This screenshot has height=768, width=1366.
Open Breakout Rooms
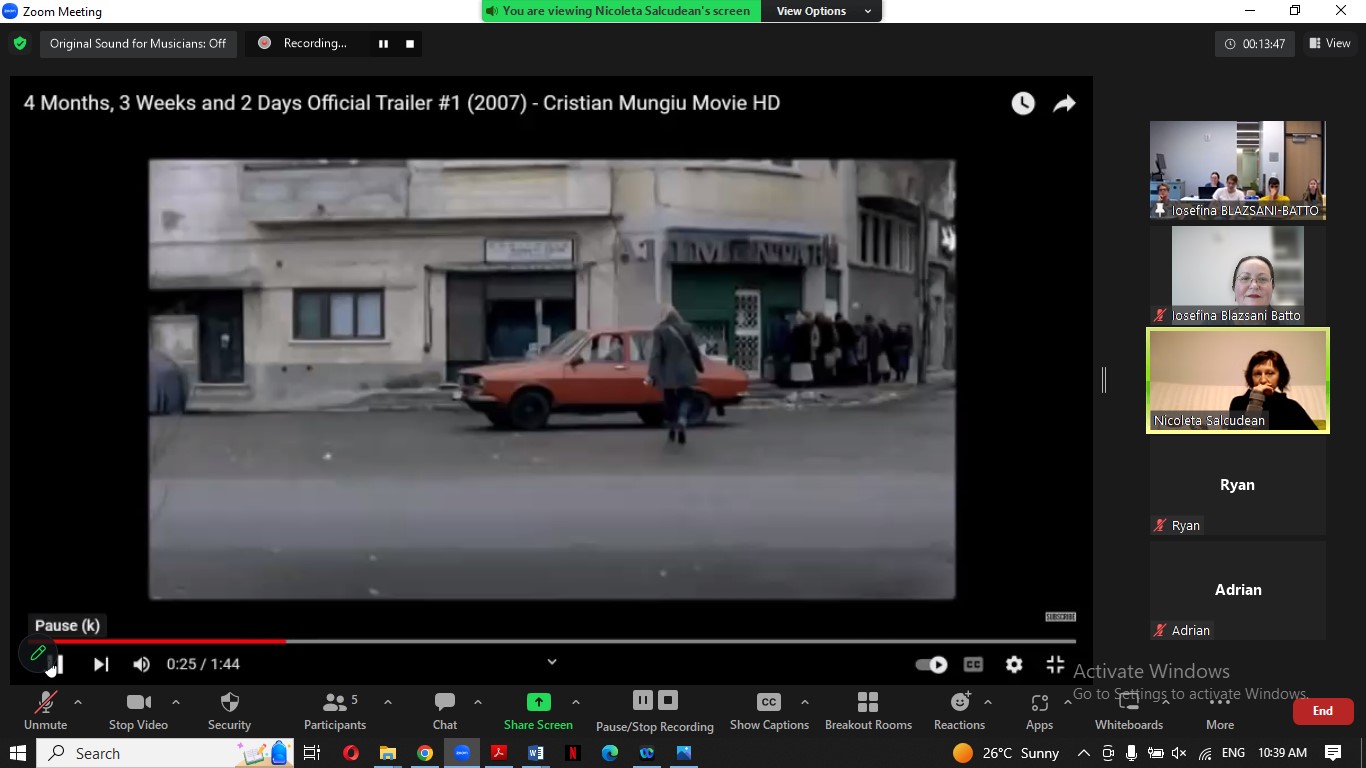[x=868, y=711]
